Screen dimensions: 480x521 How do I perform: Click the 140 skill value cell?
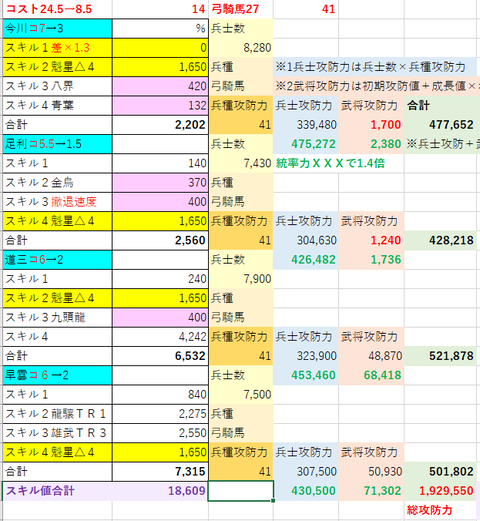point(160,163)
